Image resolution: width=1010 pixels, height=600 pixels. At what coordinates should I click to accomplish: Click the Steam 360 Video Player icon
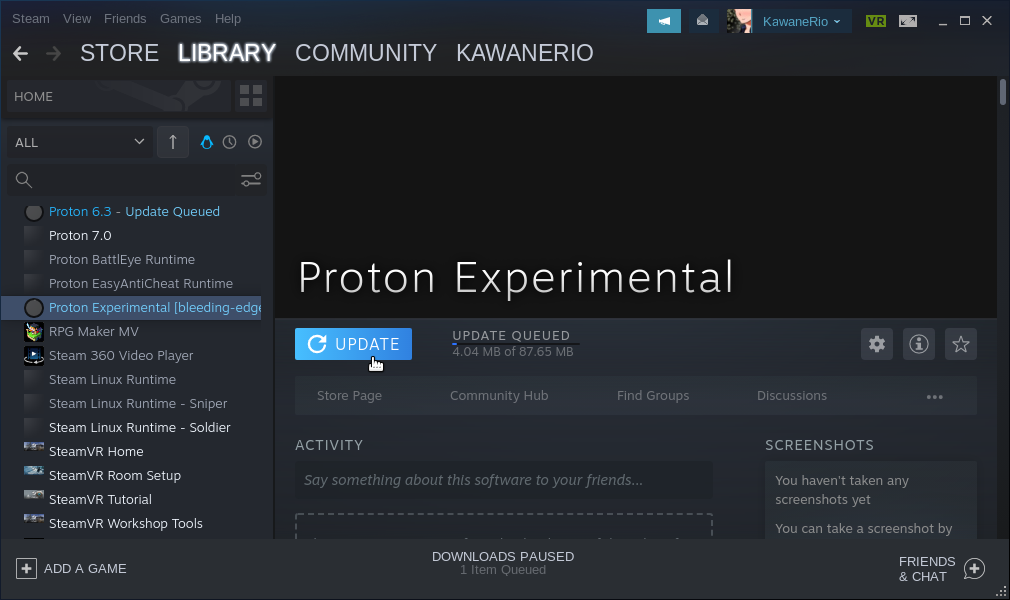tap(33, 355)
